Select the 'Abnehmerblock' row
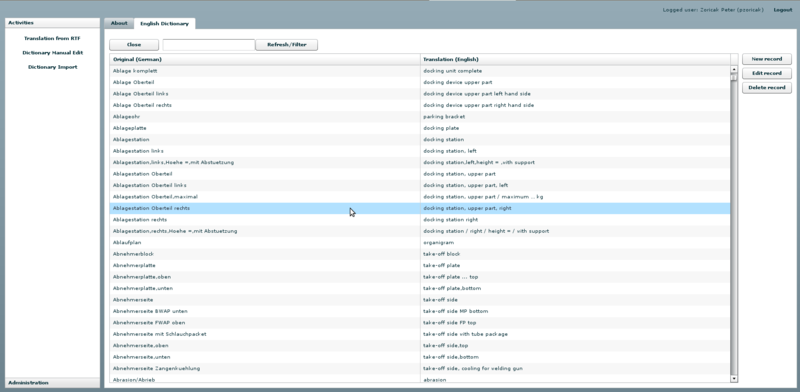This screenshot has height=392, width=800. point(420,254)
